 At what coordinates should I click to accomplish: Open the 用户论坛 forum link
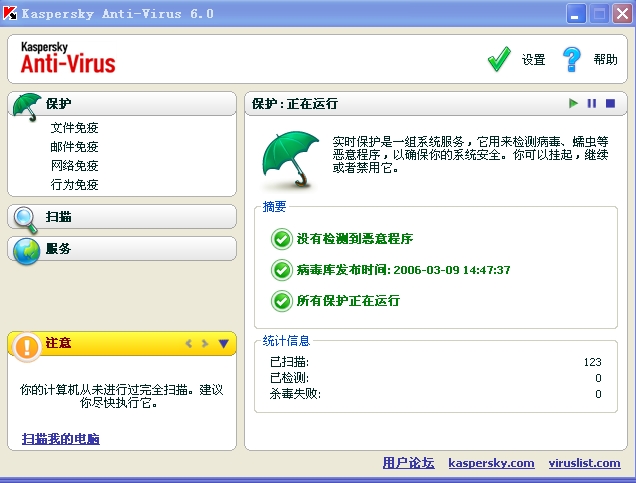(408, 463)
